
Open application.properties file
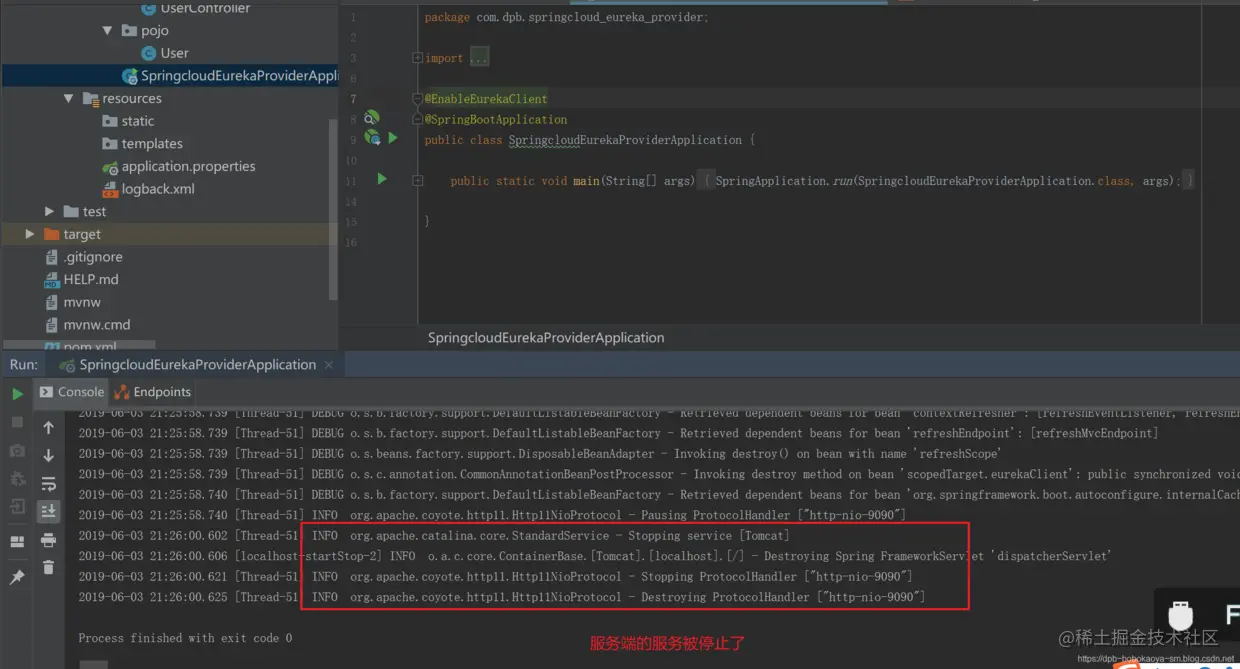tap(188, 167)
